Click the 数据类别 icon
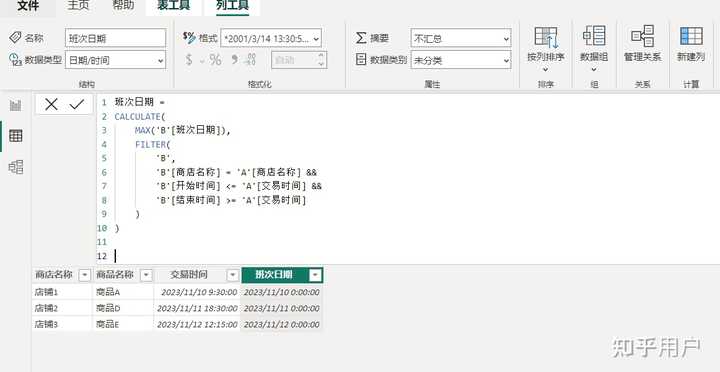 tap(361, 59)
